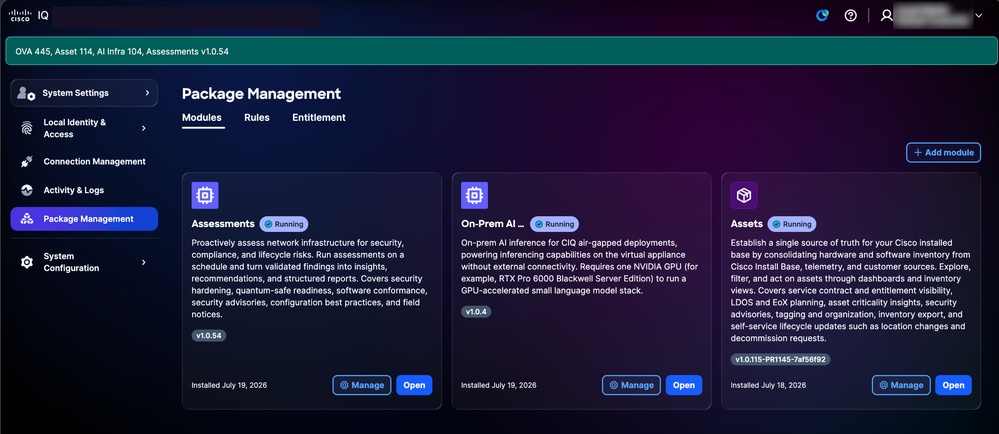Screen dimensions: 999x434
Task: Click the System Settings gear-user icon
Action: pos(26,93)
